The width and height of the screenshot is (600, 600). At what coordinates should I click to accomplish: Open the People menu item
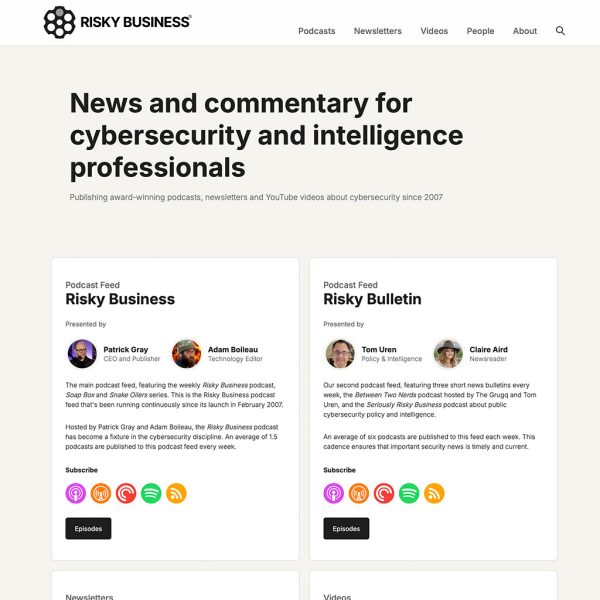(x=480, y=31)
